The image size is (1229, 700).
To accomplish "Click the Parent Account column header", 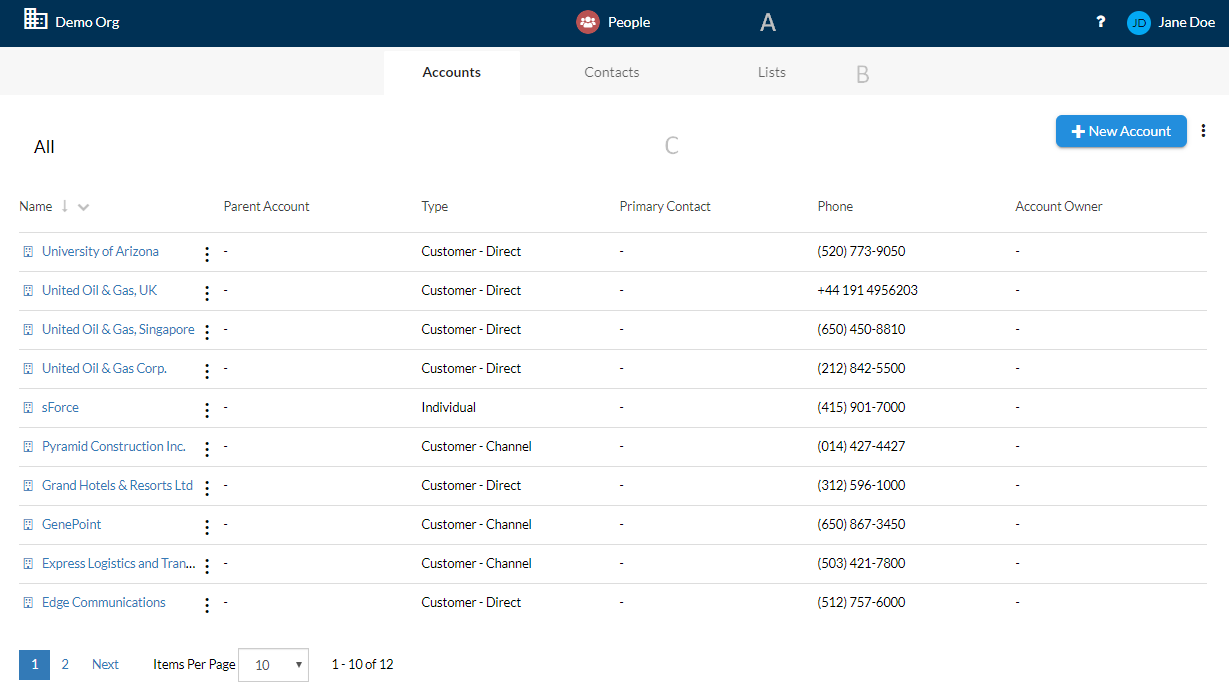I will tap(266, 206).
